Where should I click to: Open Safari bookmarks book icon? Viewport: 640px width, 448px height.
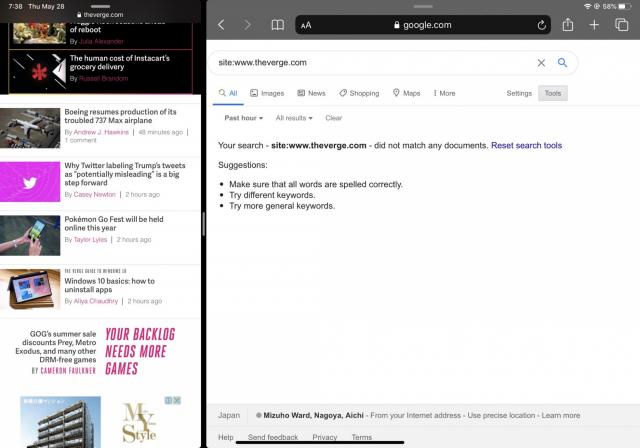tap(278, 25)
